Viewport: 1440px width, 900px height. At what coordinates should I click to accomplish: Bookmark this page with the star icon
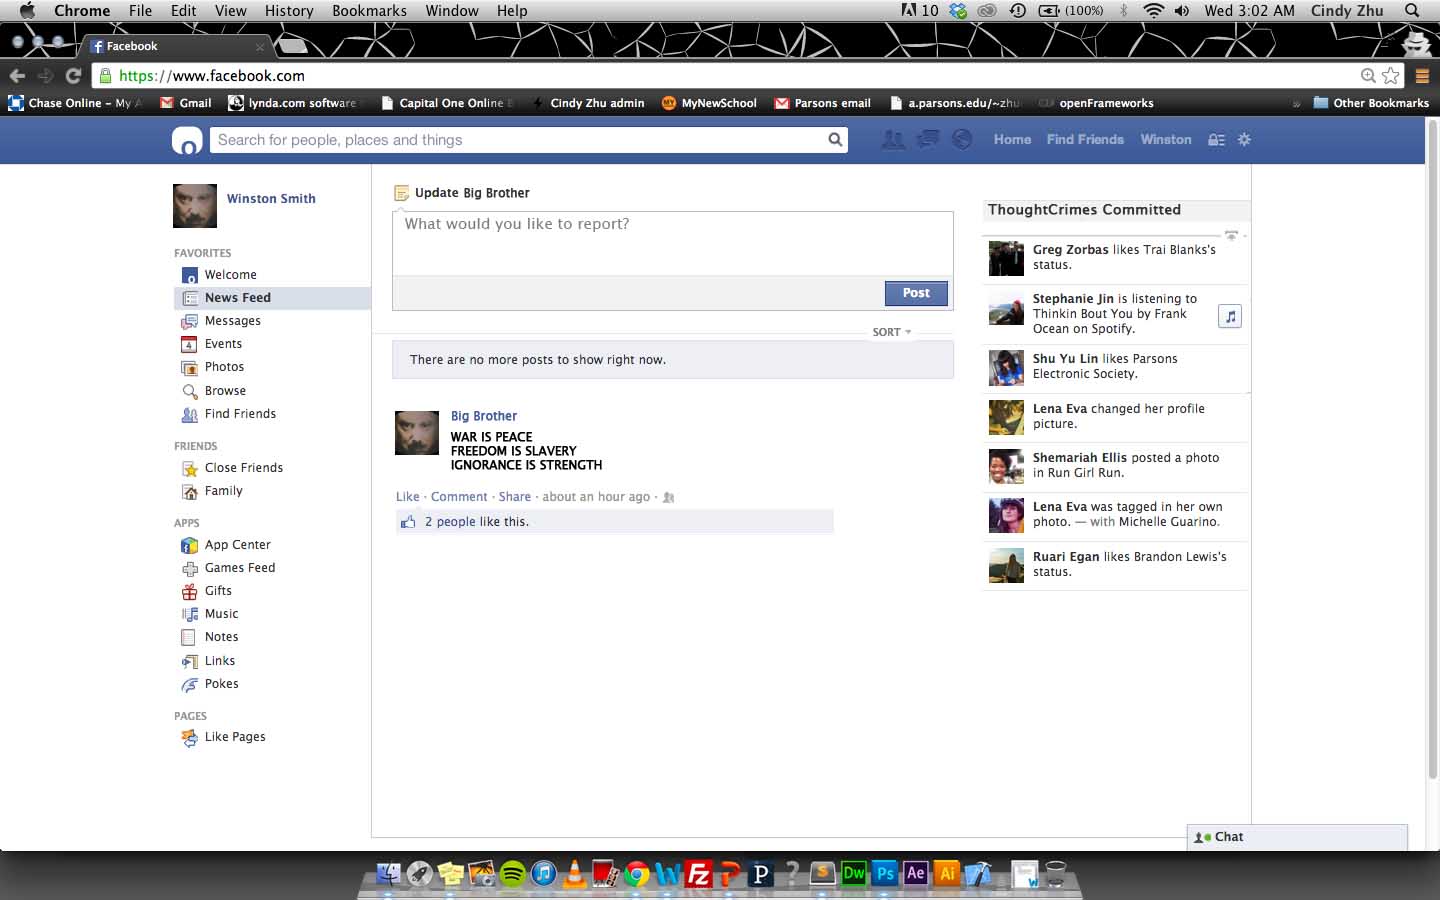tap(1391, 75)
